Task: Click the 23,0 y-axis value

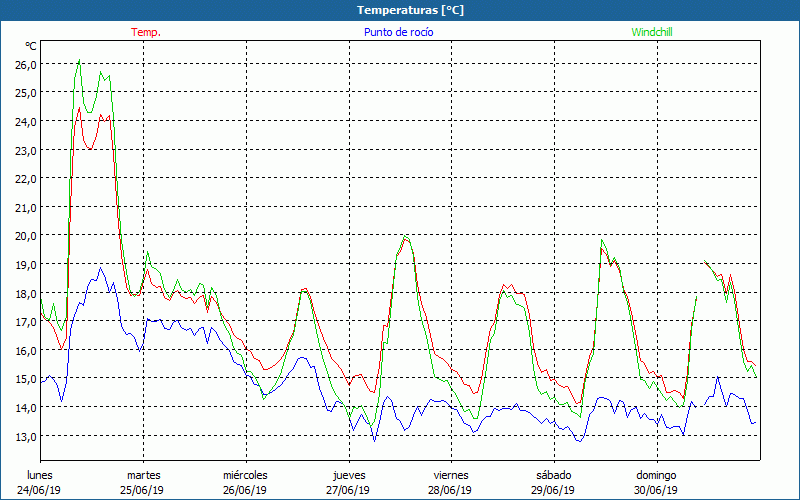Action: click(26, 151)
